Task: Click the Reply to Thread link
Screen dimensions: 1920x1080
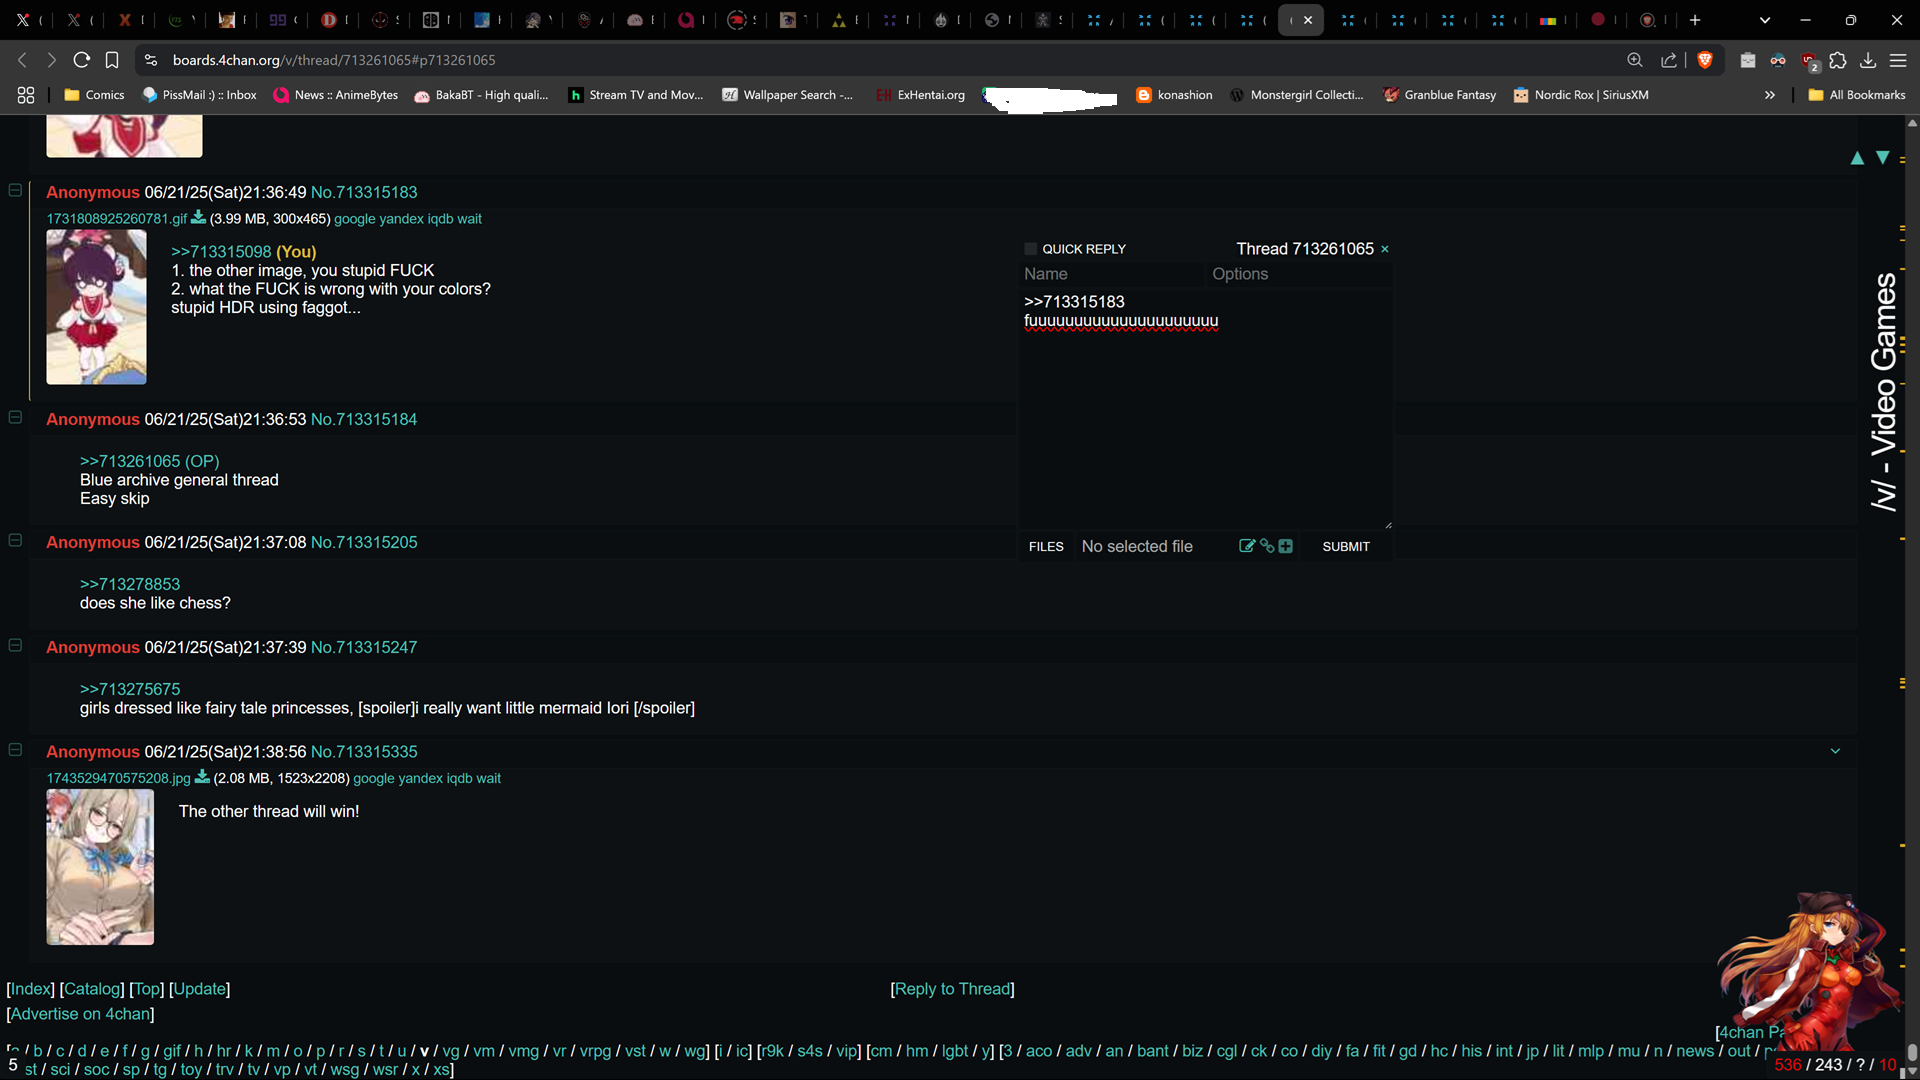Action: point(952,988)
